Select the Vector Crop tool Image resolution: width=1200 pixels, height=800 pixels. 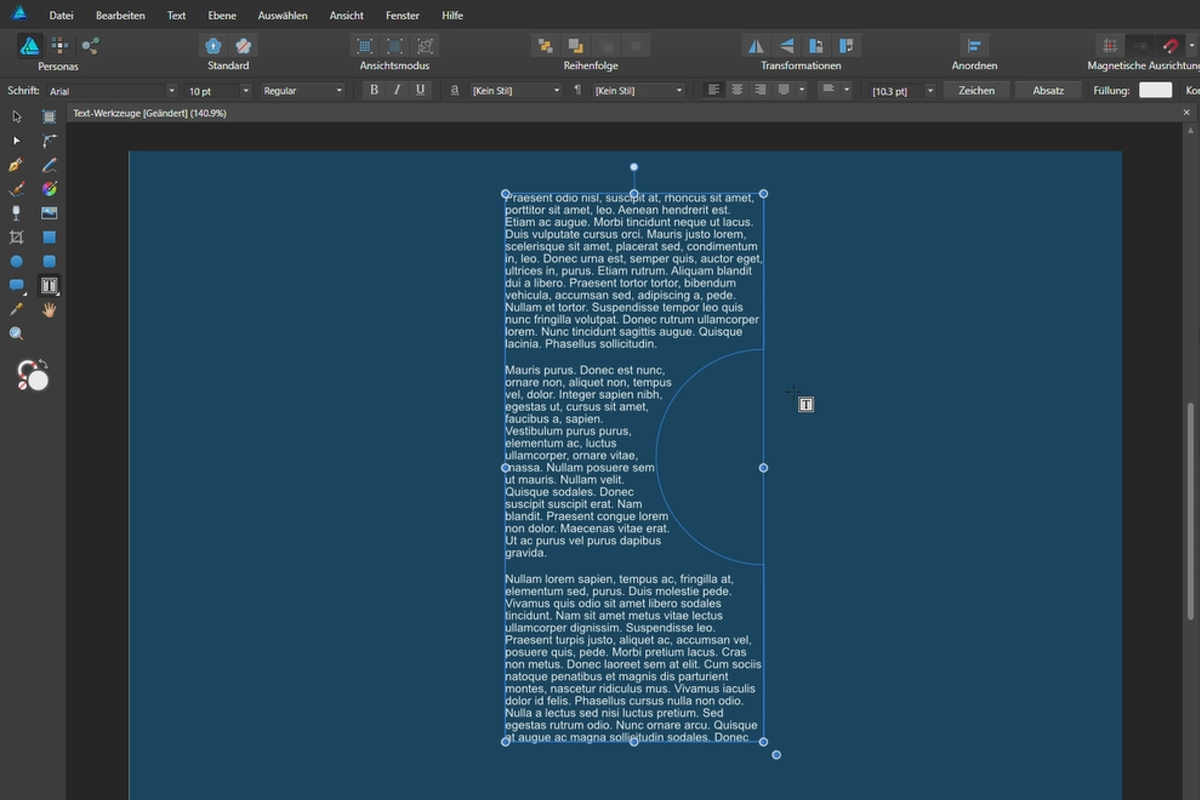pos(16,237)
